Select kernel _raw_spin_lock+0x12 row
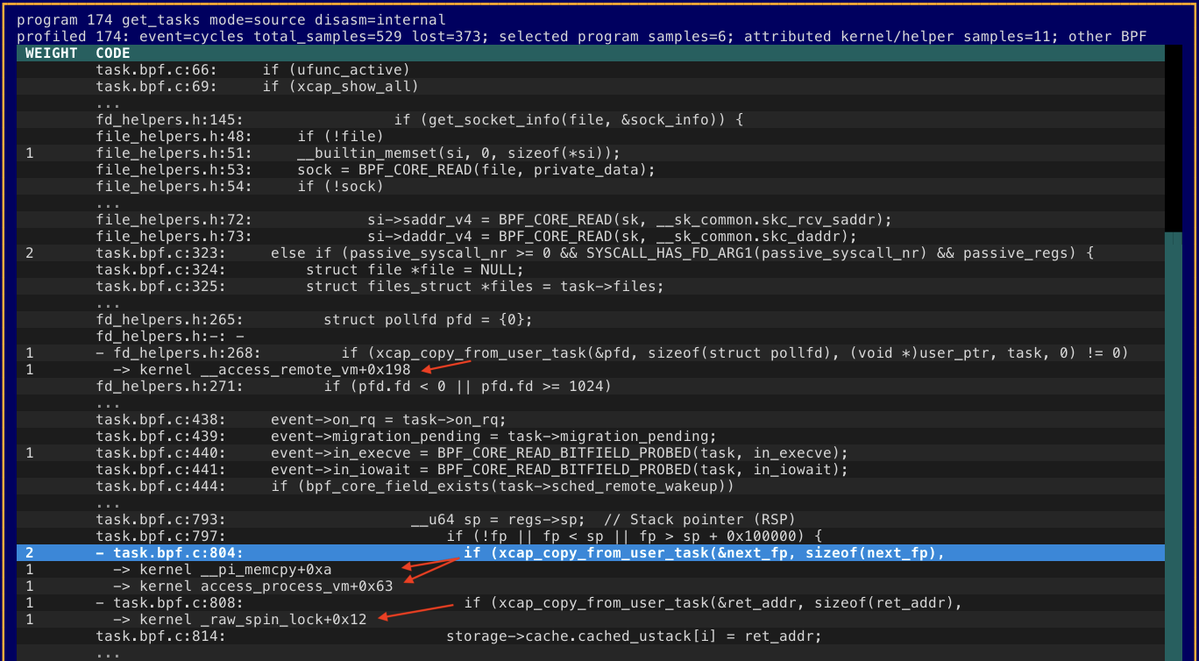The height and width of the screenshot is (661, 1199). [x=590, y=620]
